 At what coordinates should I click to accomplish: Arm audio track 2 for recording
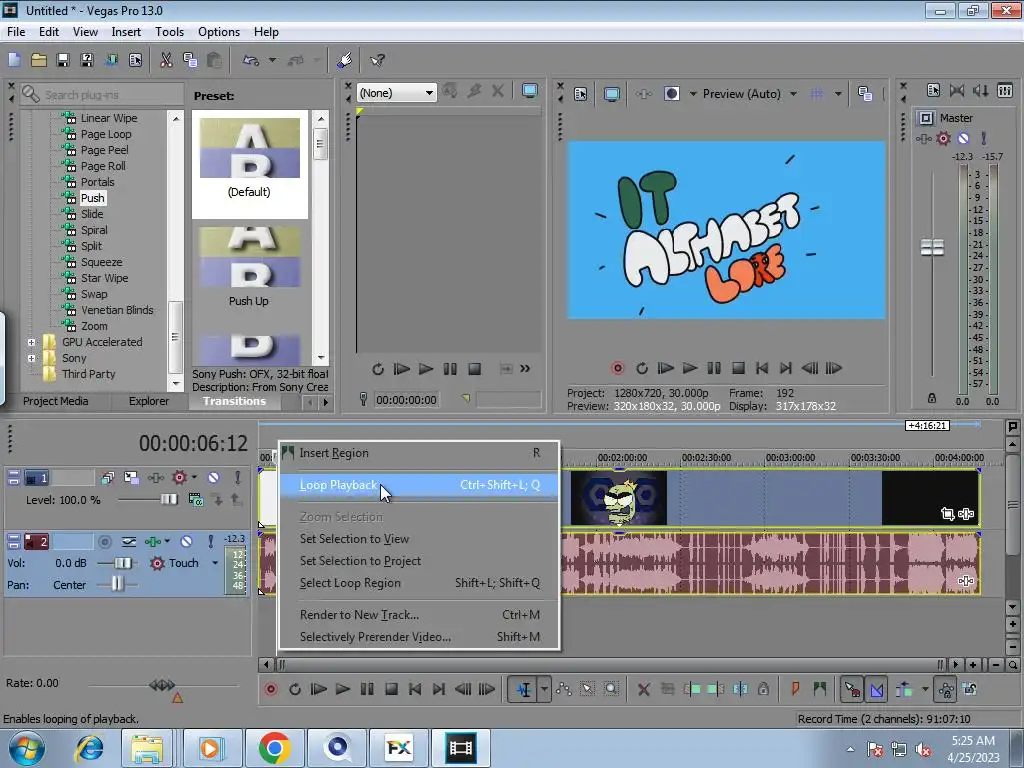tap(104, 541)
